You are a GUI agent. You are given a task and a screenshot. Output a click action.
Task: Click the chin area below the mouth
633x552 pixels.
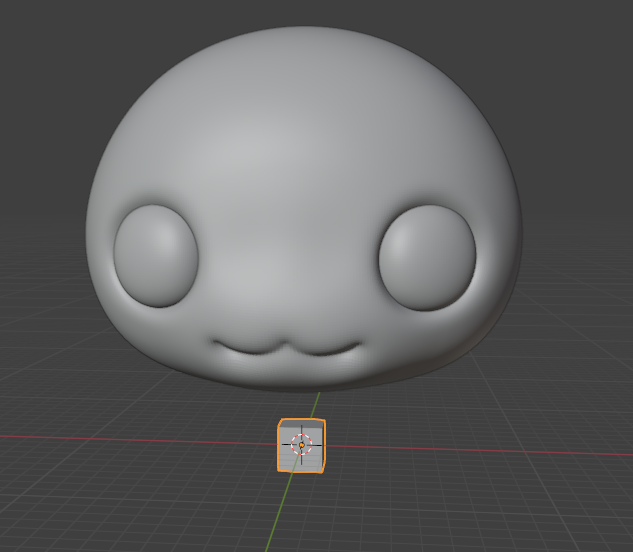tap(290, 375)
